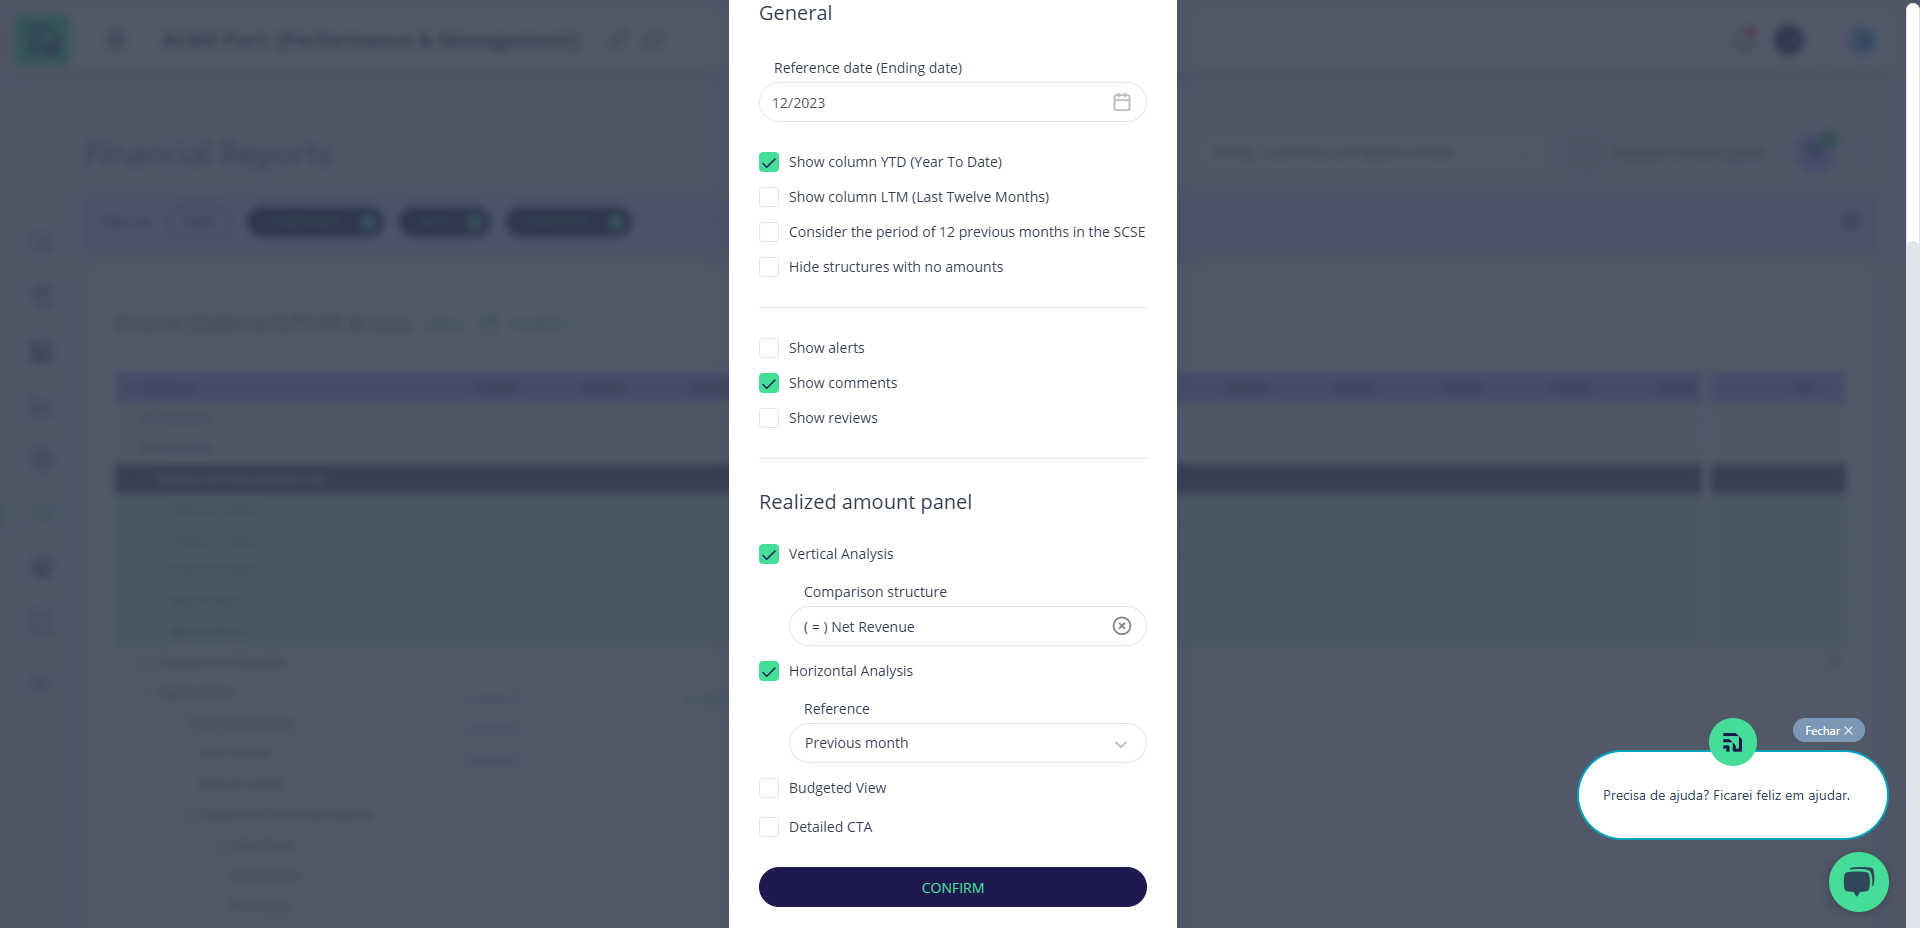Check the 12 previous months SCSE option
Screen dimensions: 1920x928
(x=769, y=232)
